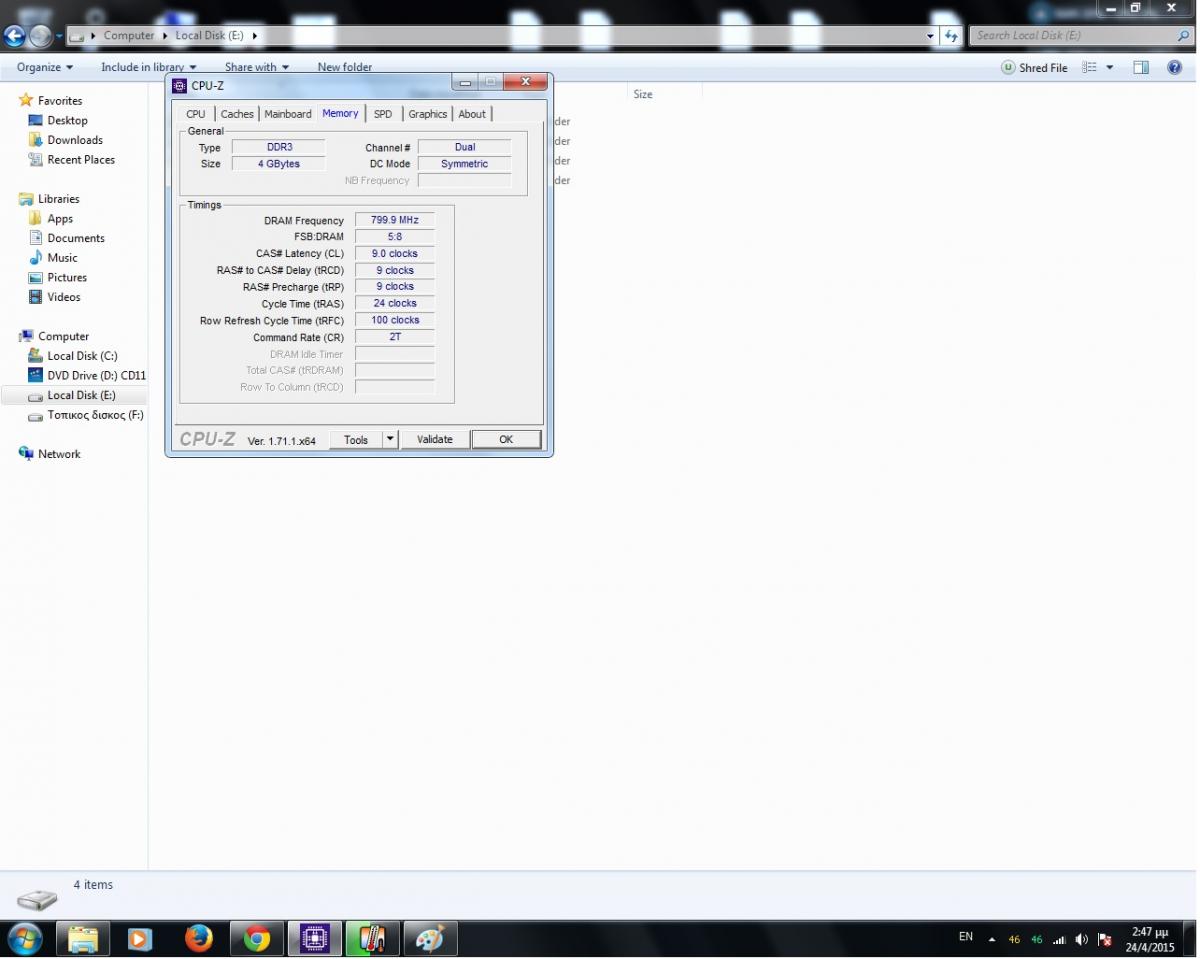Change the view with the view icon
Screen dimensions: 1200x959
point(1090,68)
